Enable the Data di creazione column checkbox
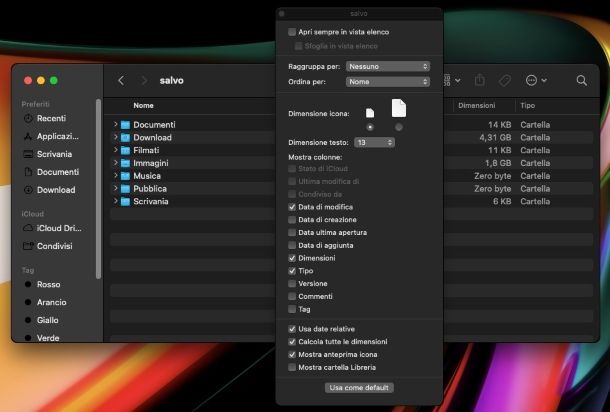 coord(292,220)
